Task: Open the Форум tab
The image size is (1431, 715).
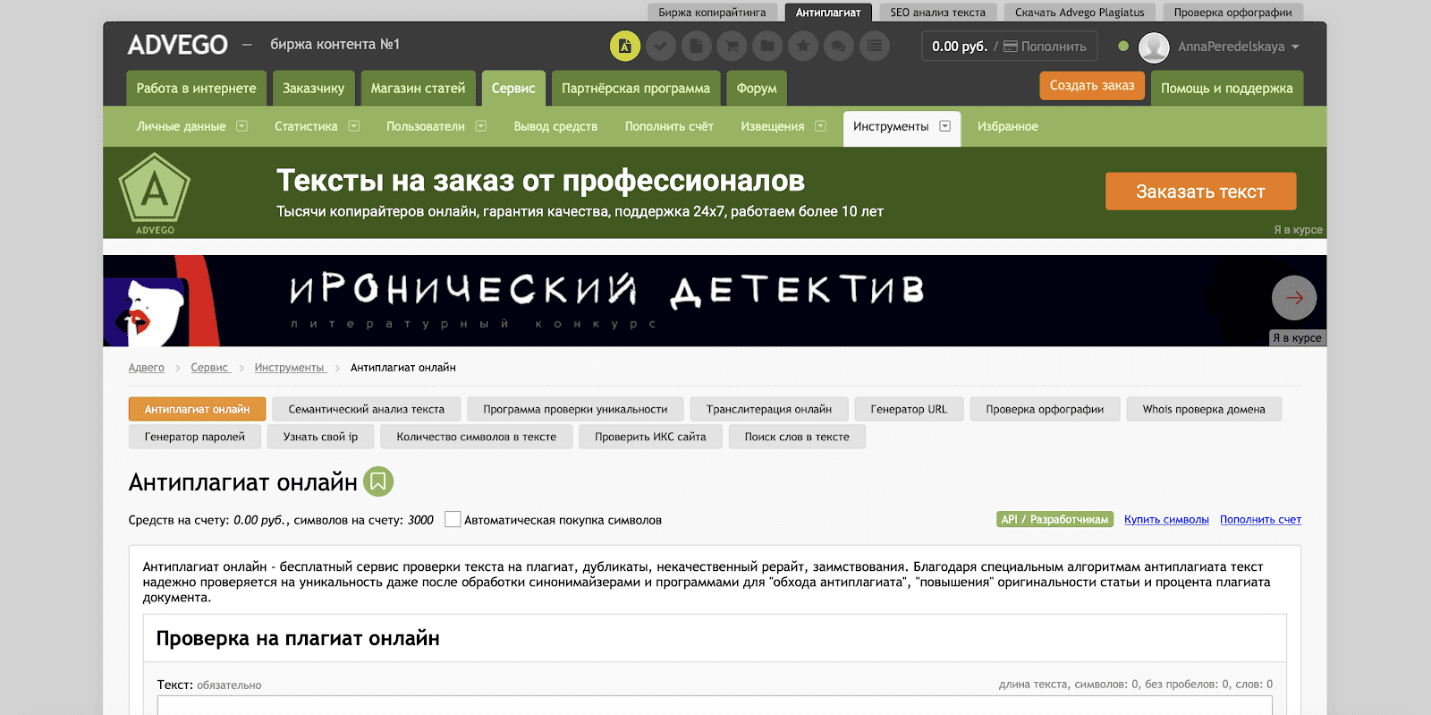Action: 756,88
